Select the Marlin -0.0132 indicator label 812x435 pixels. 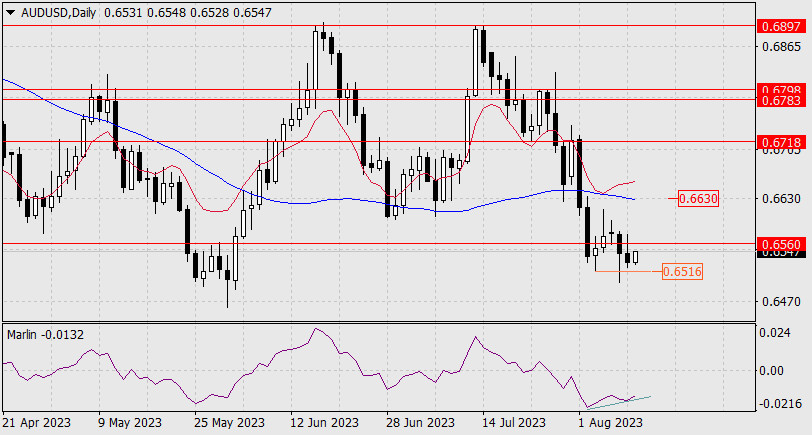(46, 334)
